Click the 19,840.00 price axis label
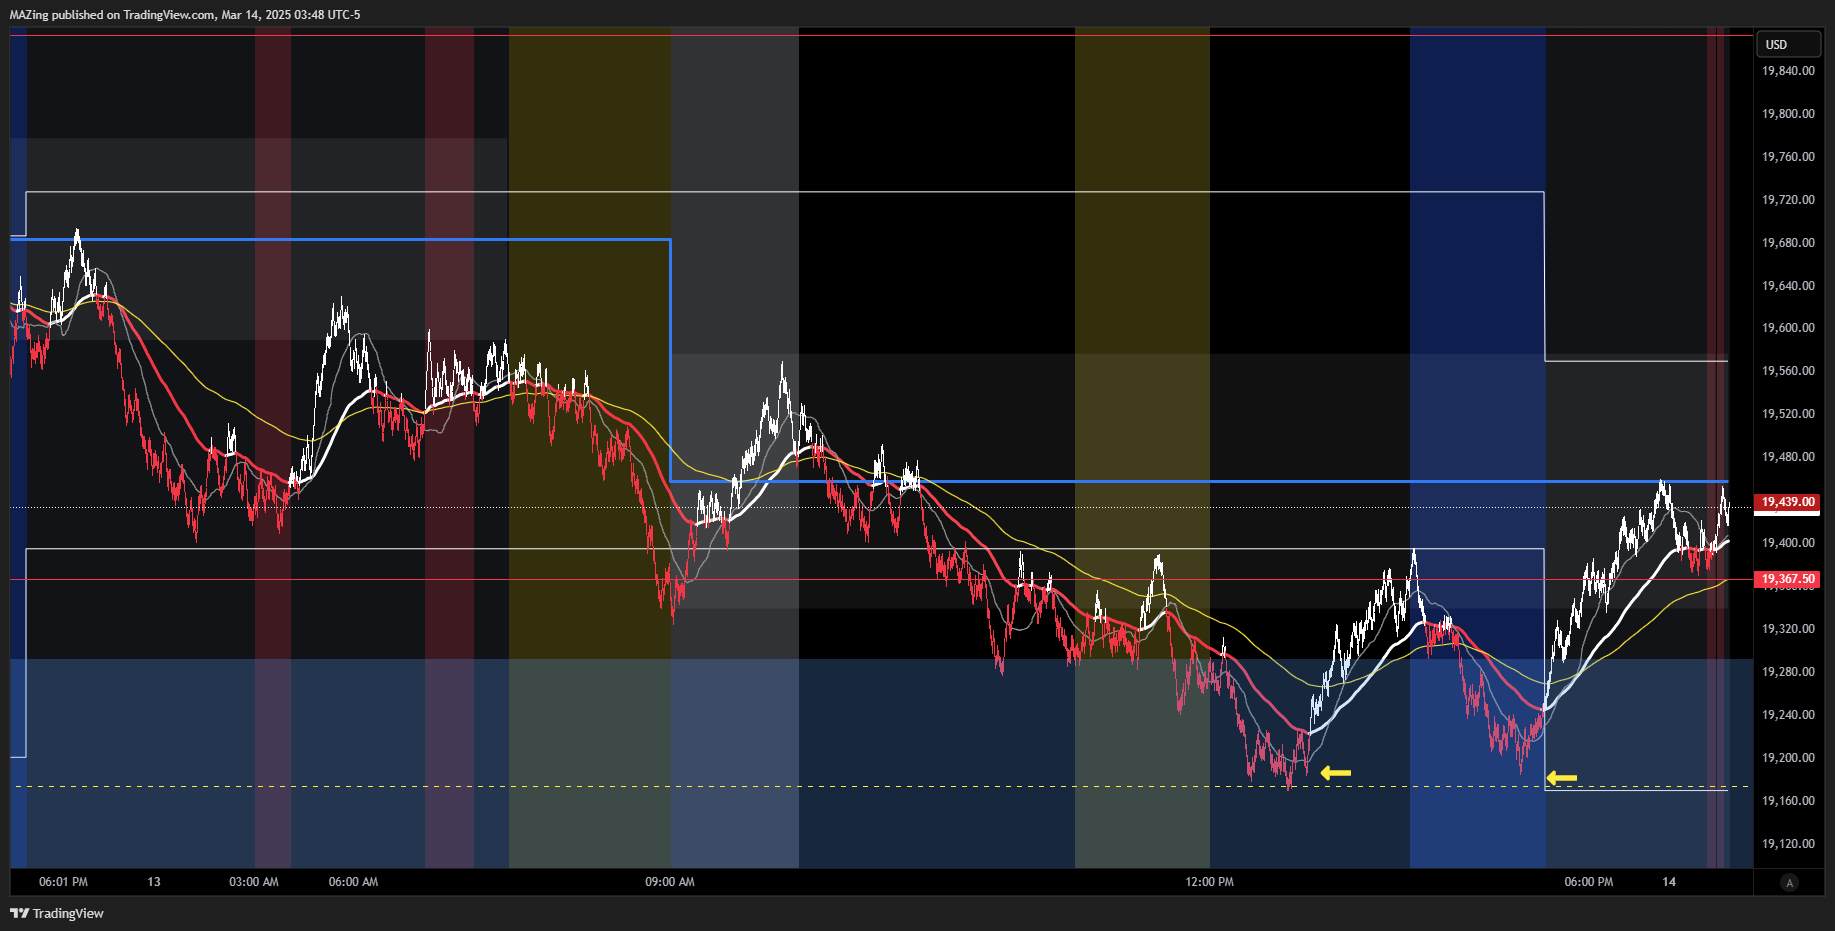Screen dimensions: 1835x931 tap(1788, 71)
